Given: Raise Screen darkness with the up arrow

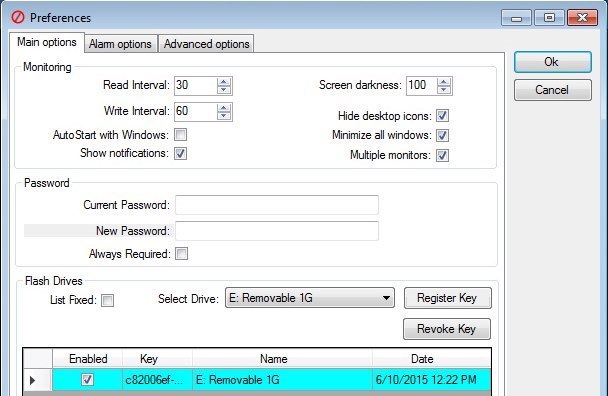Looking at the screenshot, I should (x=444, y=81).
